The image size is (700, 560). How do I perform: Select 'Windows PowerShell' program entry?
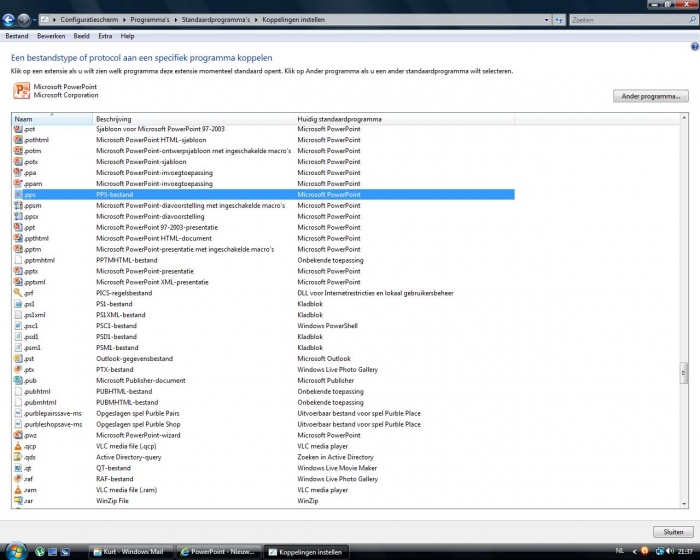pyautogui.click(x=327, y=326)
